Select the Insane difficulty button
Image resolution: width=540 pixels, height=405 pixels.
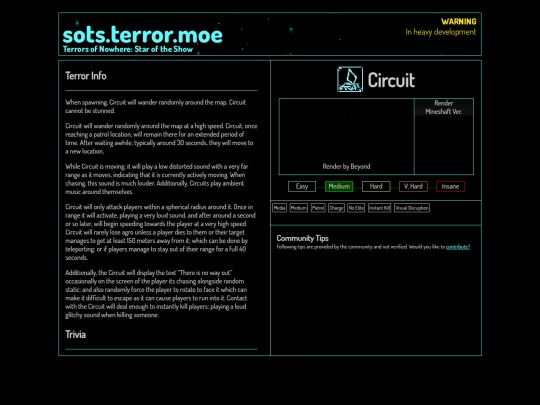point(450,186)
